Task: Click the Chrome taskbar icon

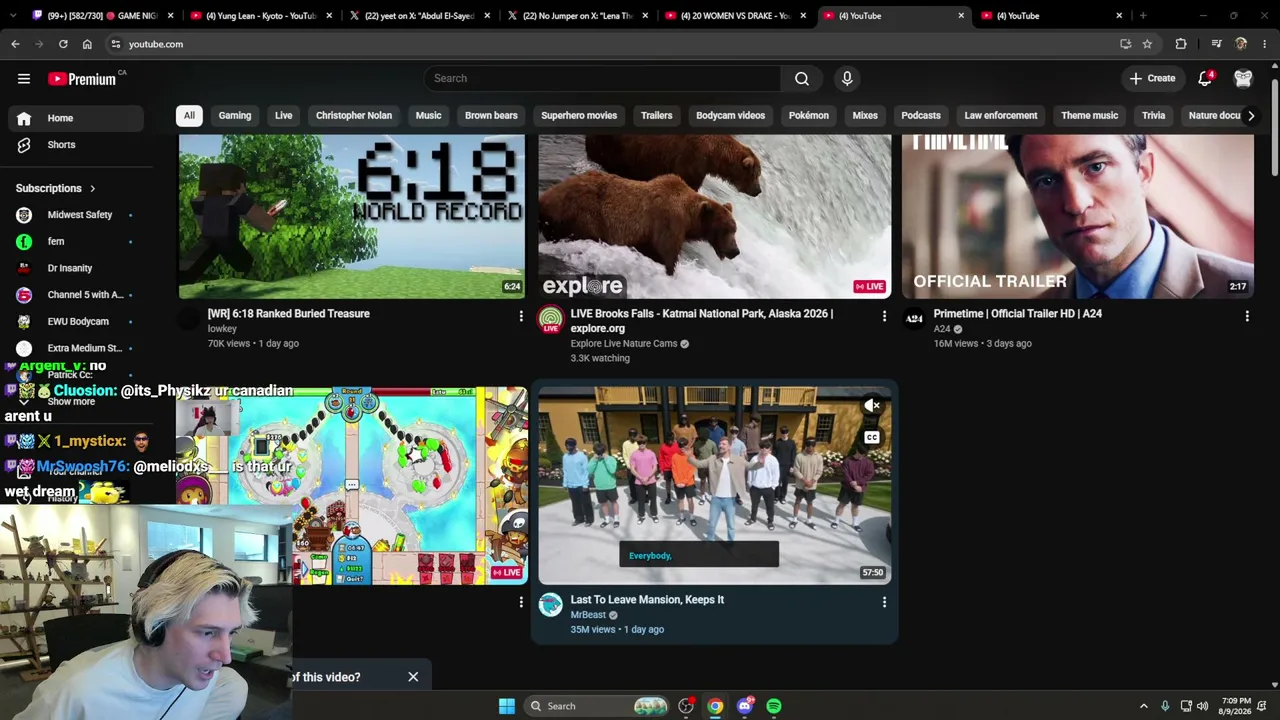Action: click(x=715, y=706)
